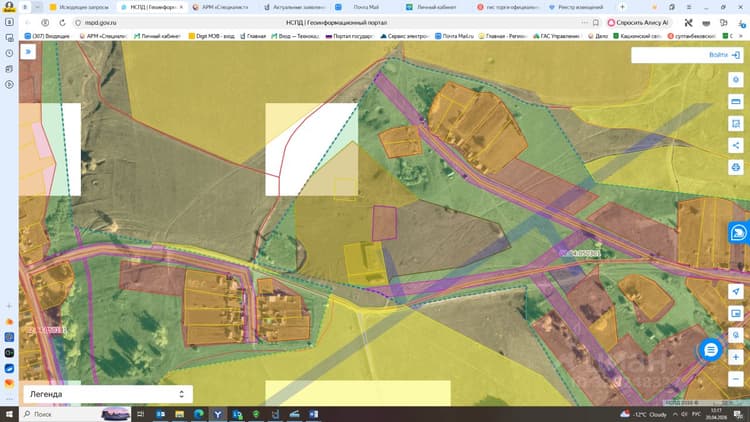Locate my position with the arrow icon
Screen dimensions: 750x422
[736, 291]
